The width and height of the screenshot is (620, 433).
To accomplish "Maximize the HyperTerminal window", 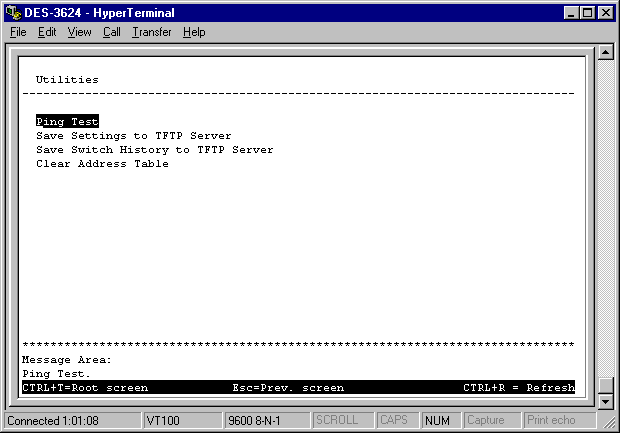I will (588, 12).
